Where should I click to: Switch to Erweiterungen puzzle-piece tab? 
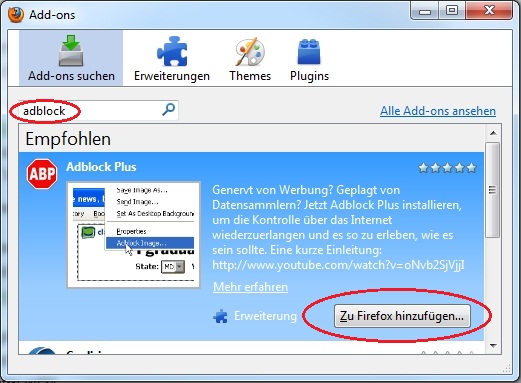(x=172, y=58)
